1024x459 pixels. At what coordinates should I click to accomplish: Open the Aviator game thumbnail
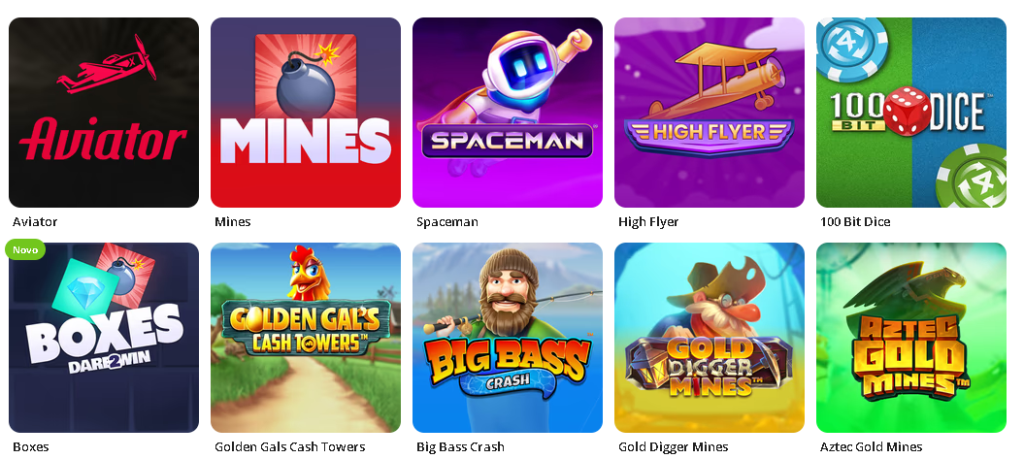pyautogui.click(x=104, y=112)
